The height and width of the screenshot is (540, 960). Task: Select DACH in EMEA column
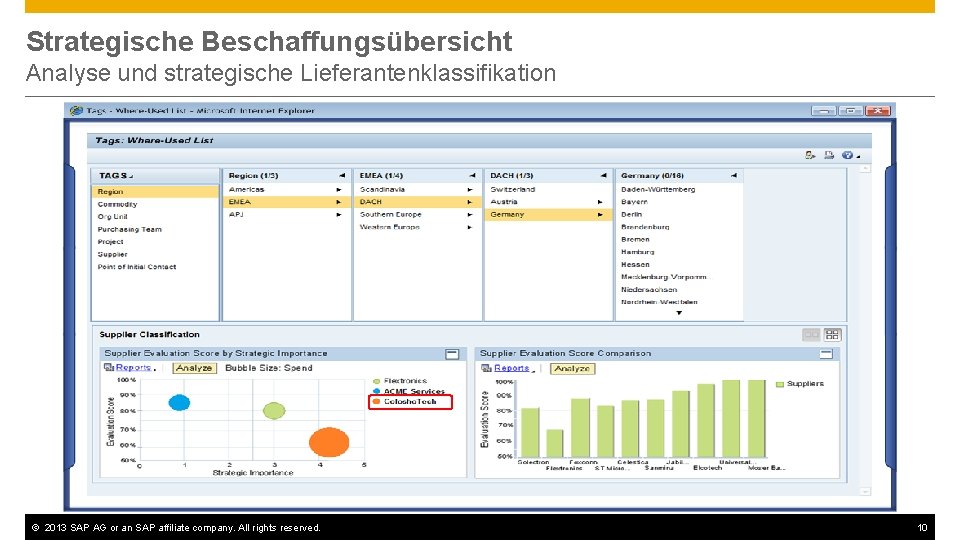click(417, 202)
